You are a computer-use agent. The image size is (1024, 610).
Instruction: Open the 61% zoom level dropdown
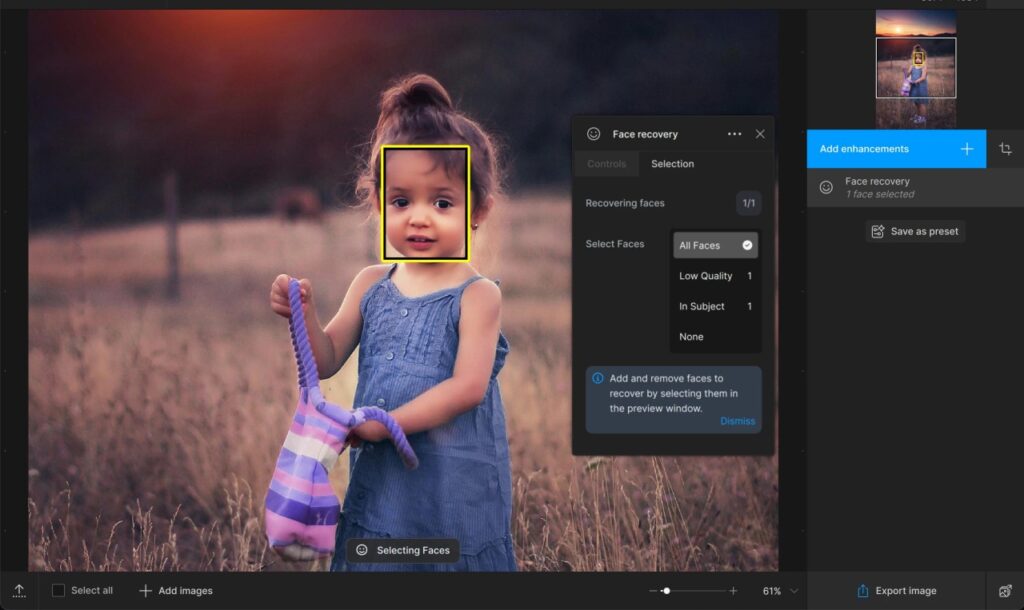pyautogui.click(x=780, y=591)
